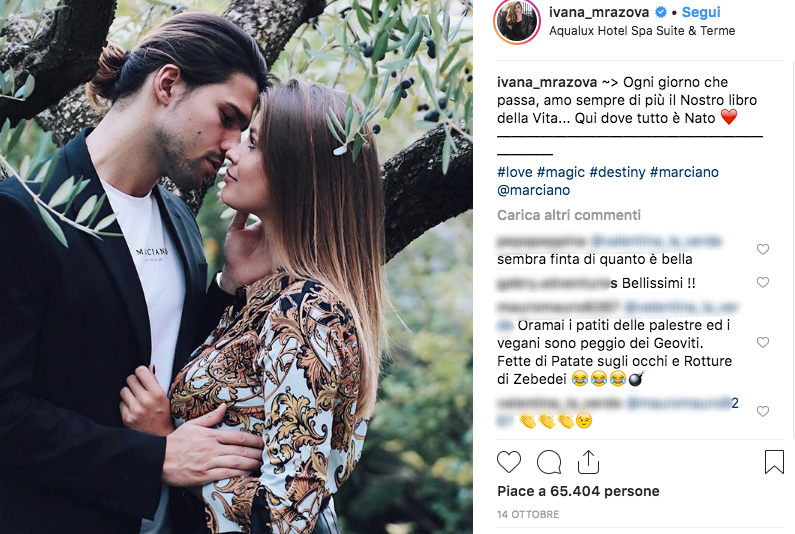Open the #love hashtag
The width and height of the screenshot is (795, 534).
515,172
